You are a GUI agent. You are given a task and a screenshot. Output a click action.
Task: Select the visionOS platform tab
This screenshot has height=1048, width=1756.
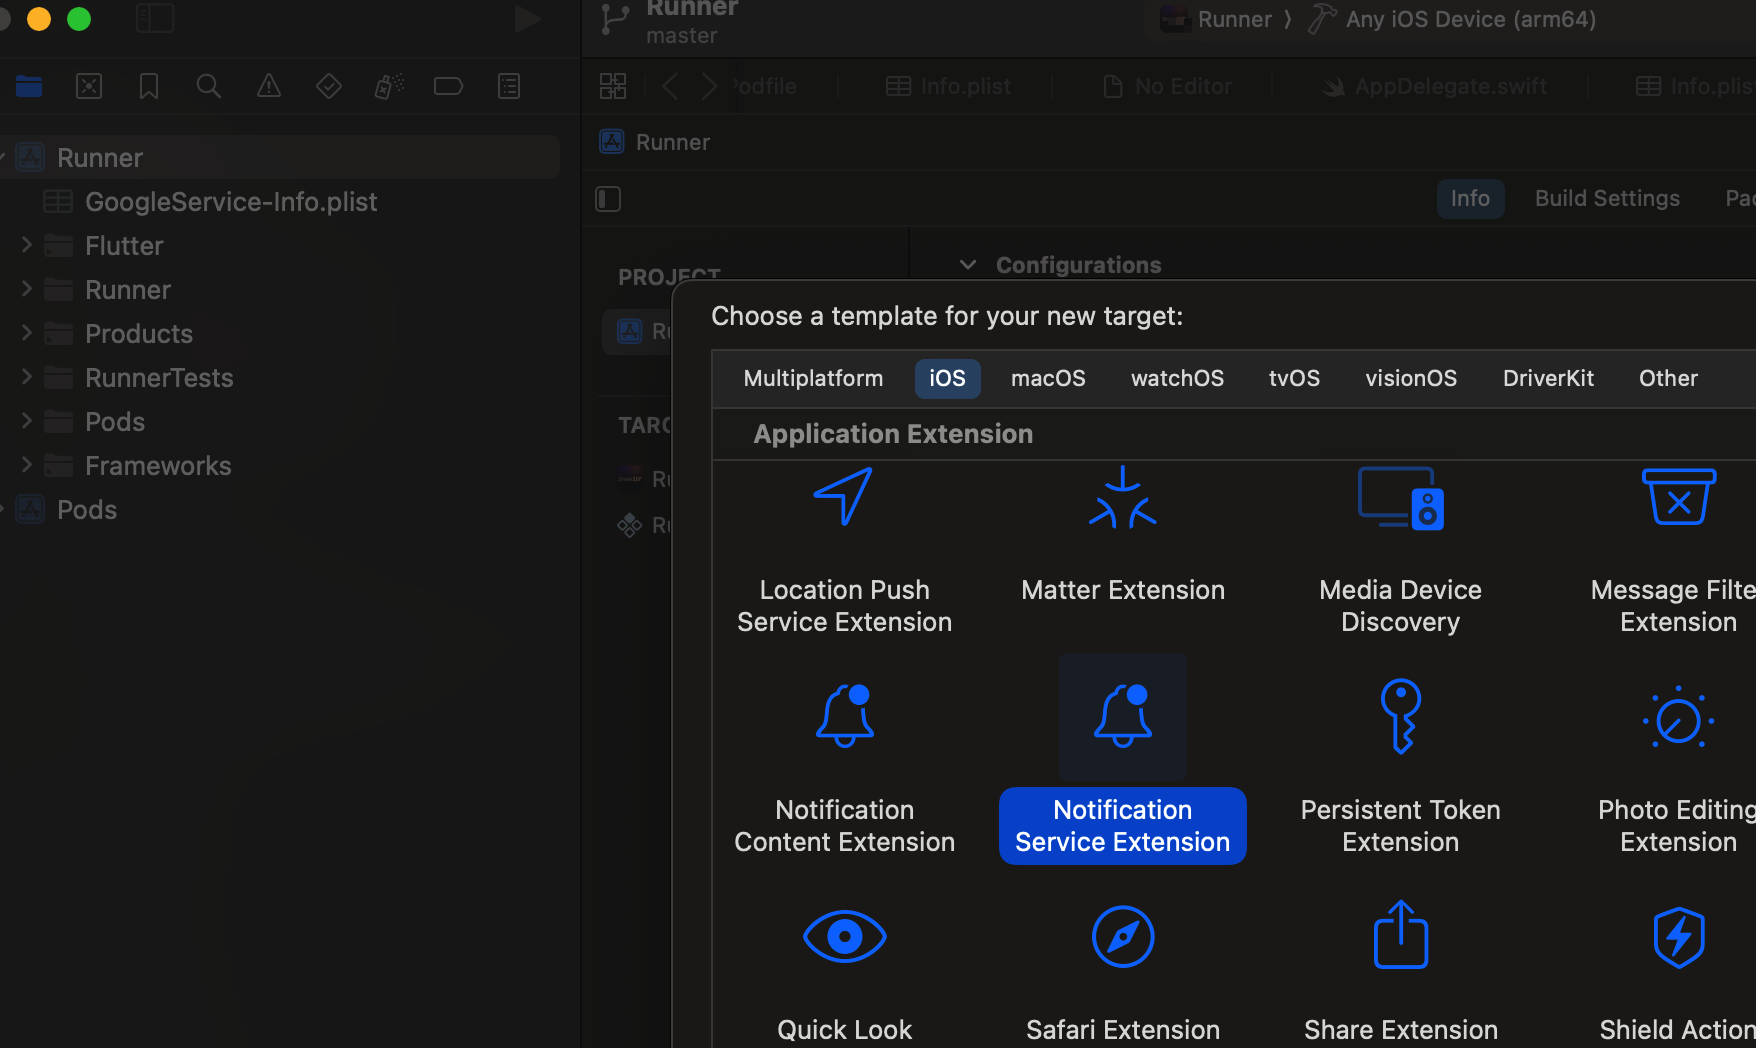pyautogui.click(x=1411, y=379)
